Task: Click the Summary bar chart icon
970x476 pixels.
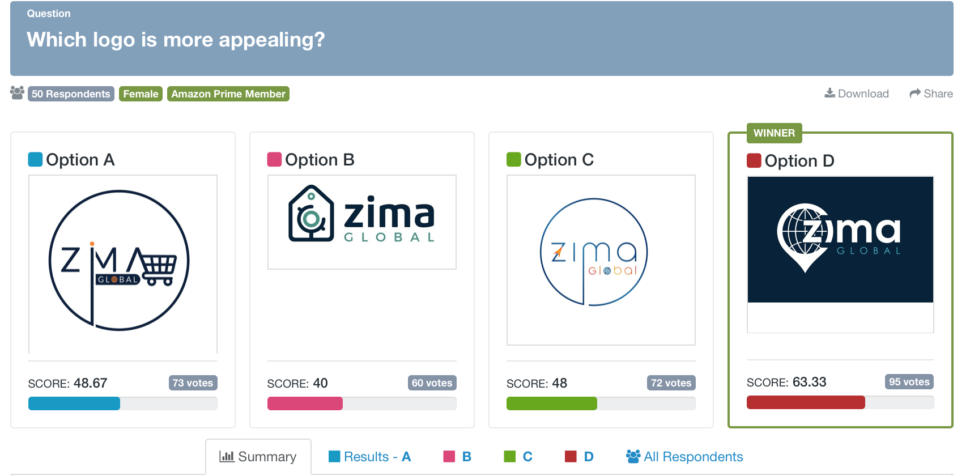Action: click(x=227, y=457)
